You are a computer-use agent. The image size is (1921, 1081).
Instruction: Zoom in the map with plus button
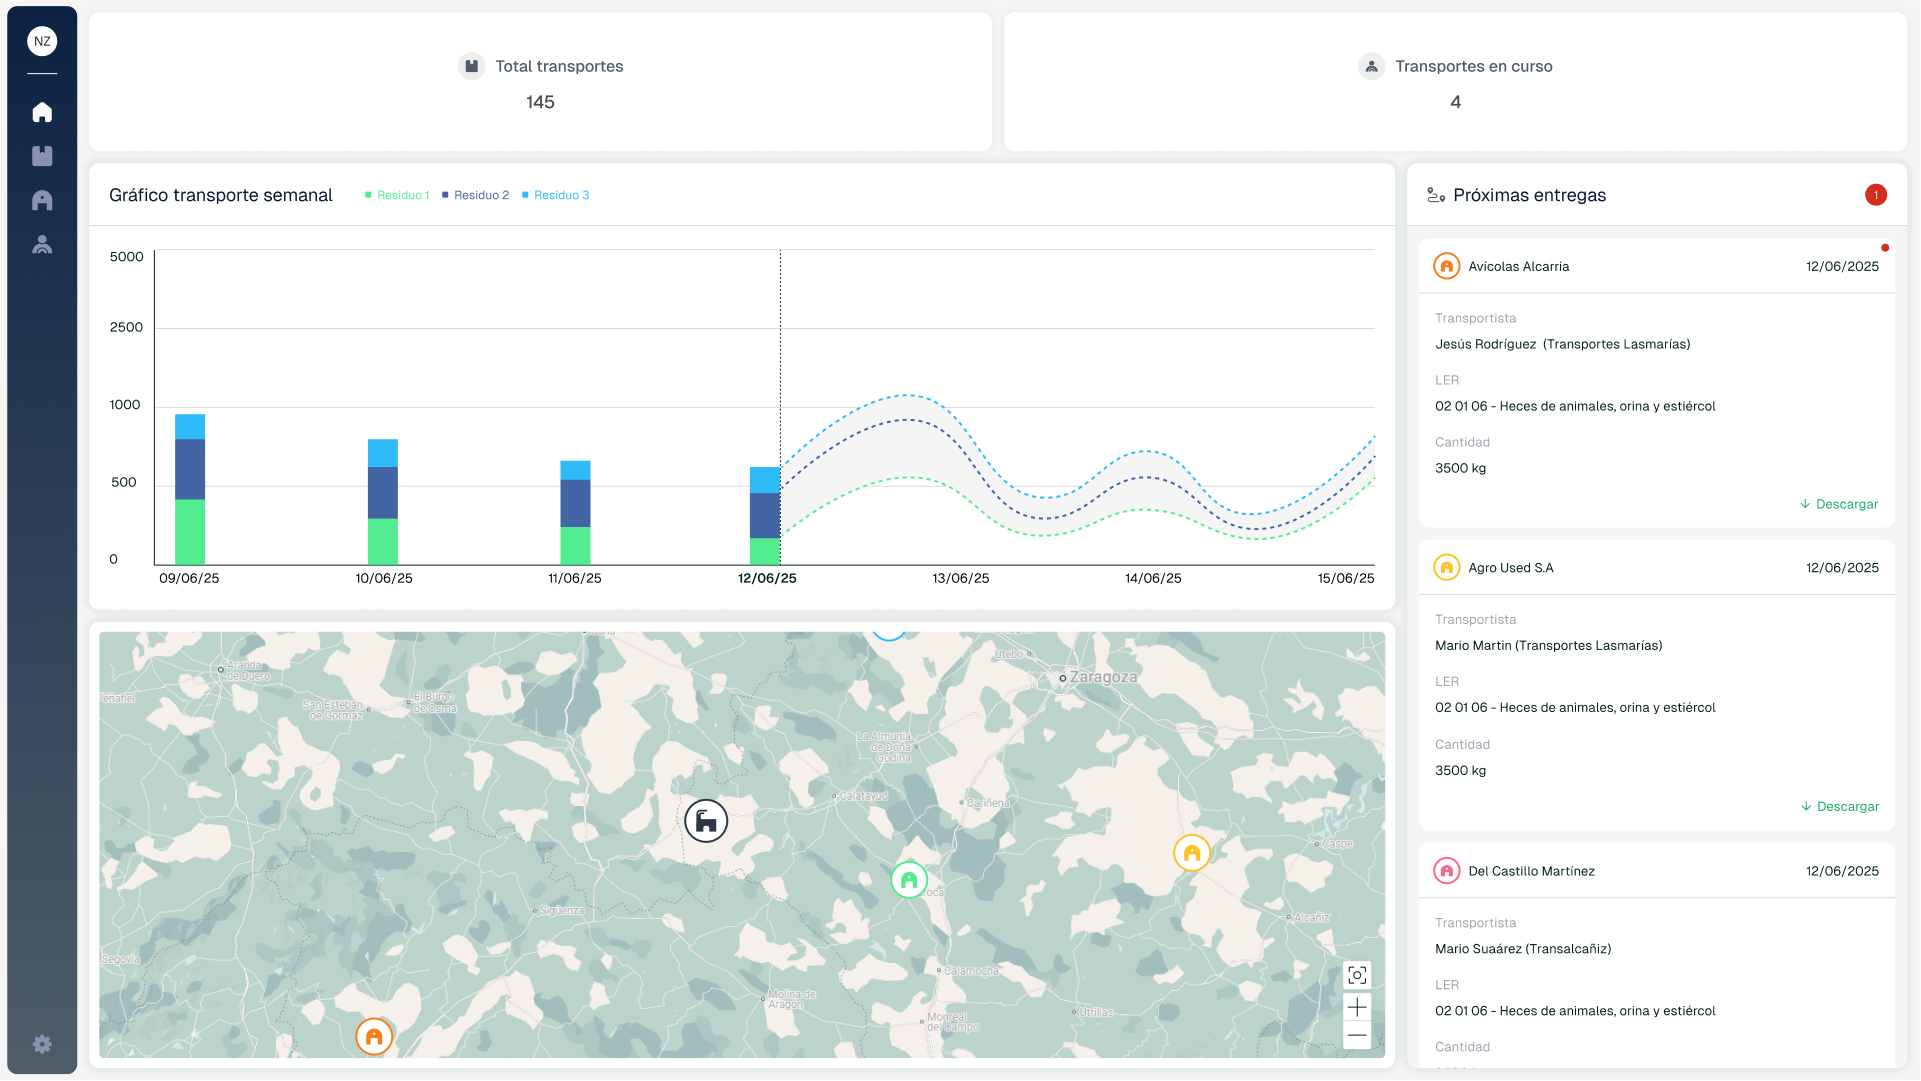point(1357,1007)
